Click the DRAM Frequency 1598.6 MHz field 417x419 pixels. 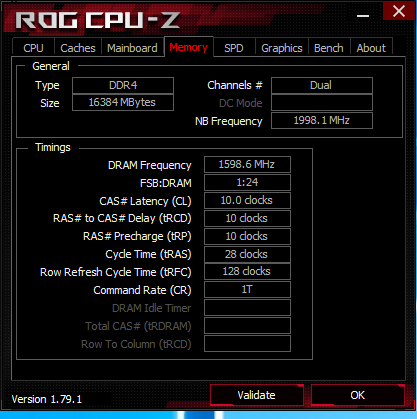pyautogui.click(x=247, y=164)
